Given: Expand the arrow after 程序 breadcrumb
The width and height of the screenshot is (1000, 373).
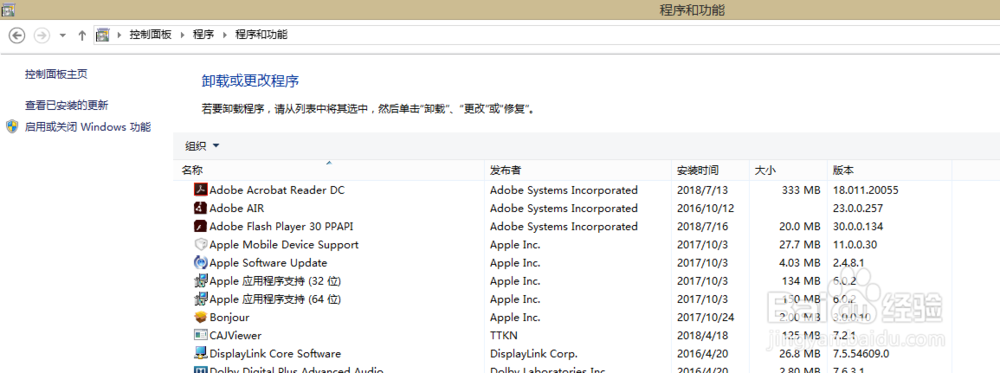Looking at the screenshot, I should pos(224,35).
